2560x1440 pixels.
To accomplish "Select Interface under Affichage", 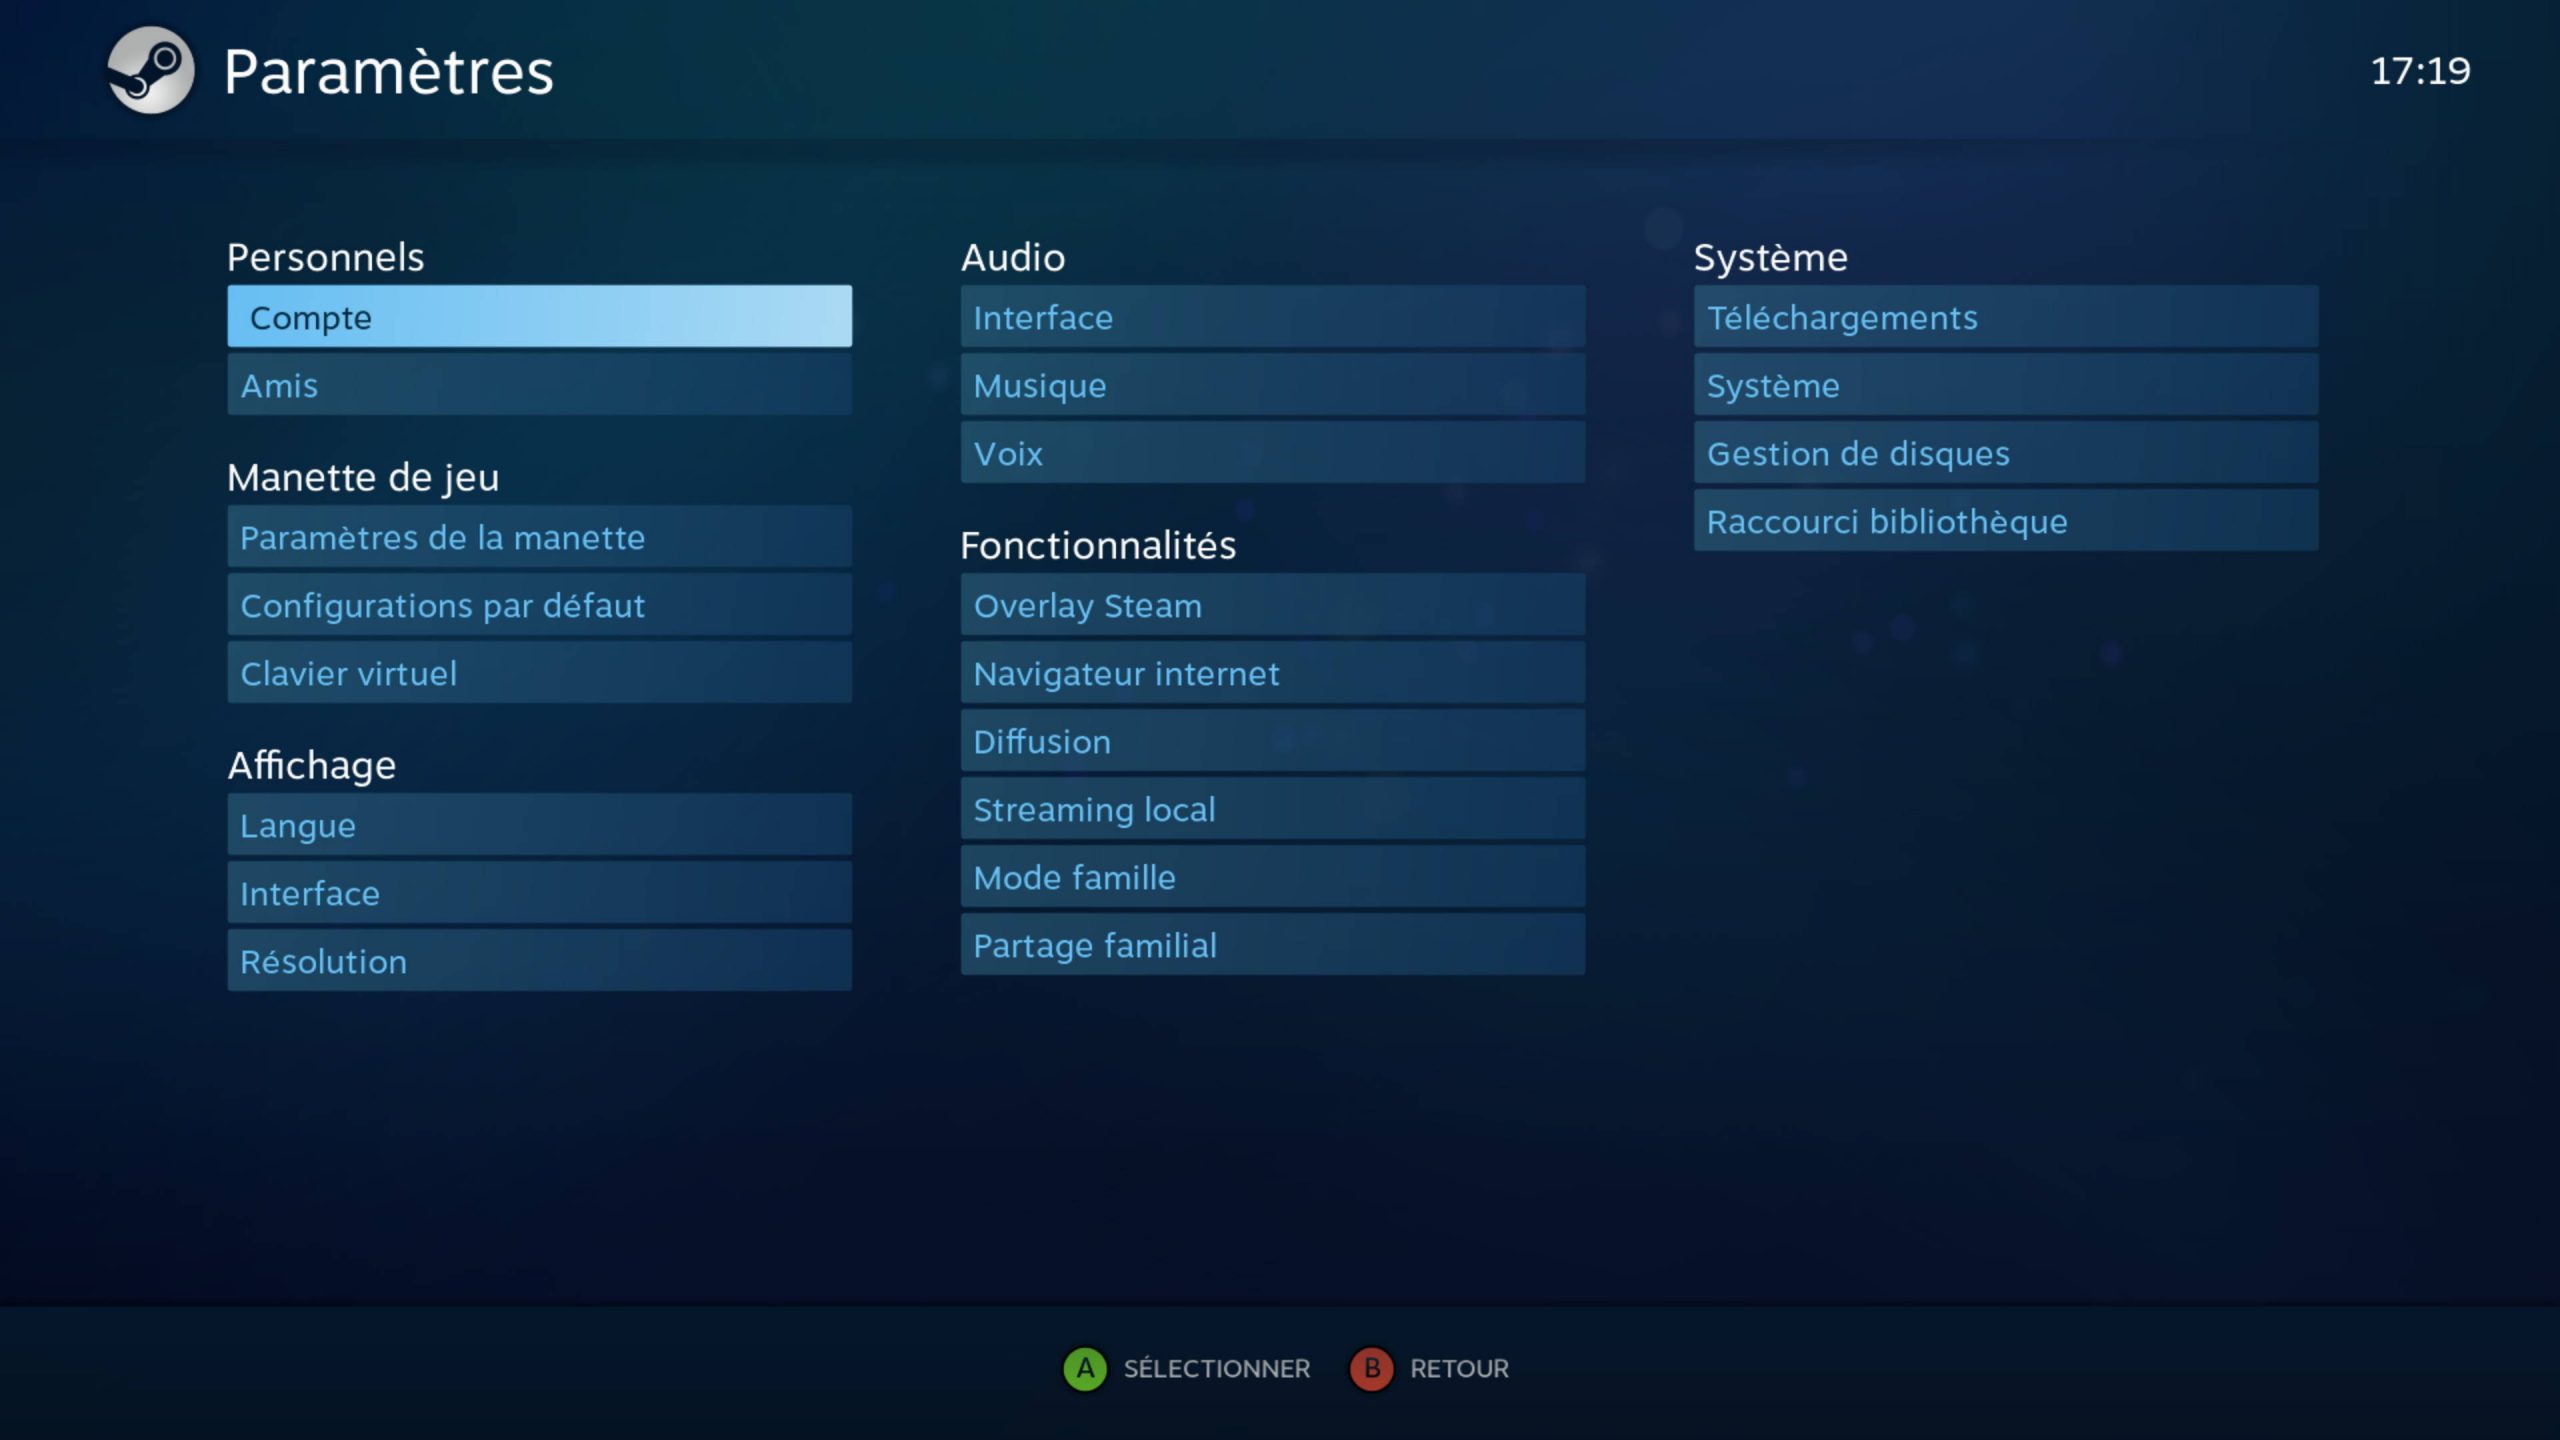I will click(x=540, y=891).
